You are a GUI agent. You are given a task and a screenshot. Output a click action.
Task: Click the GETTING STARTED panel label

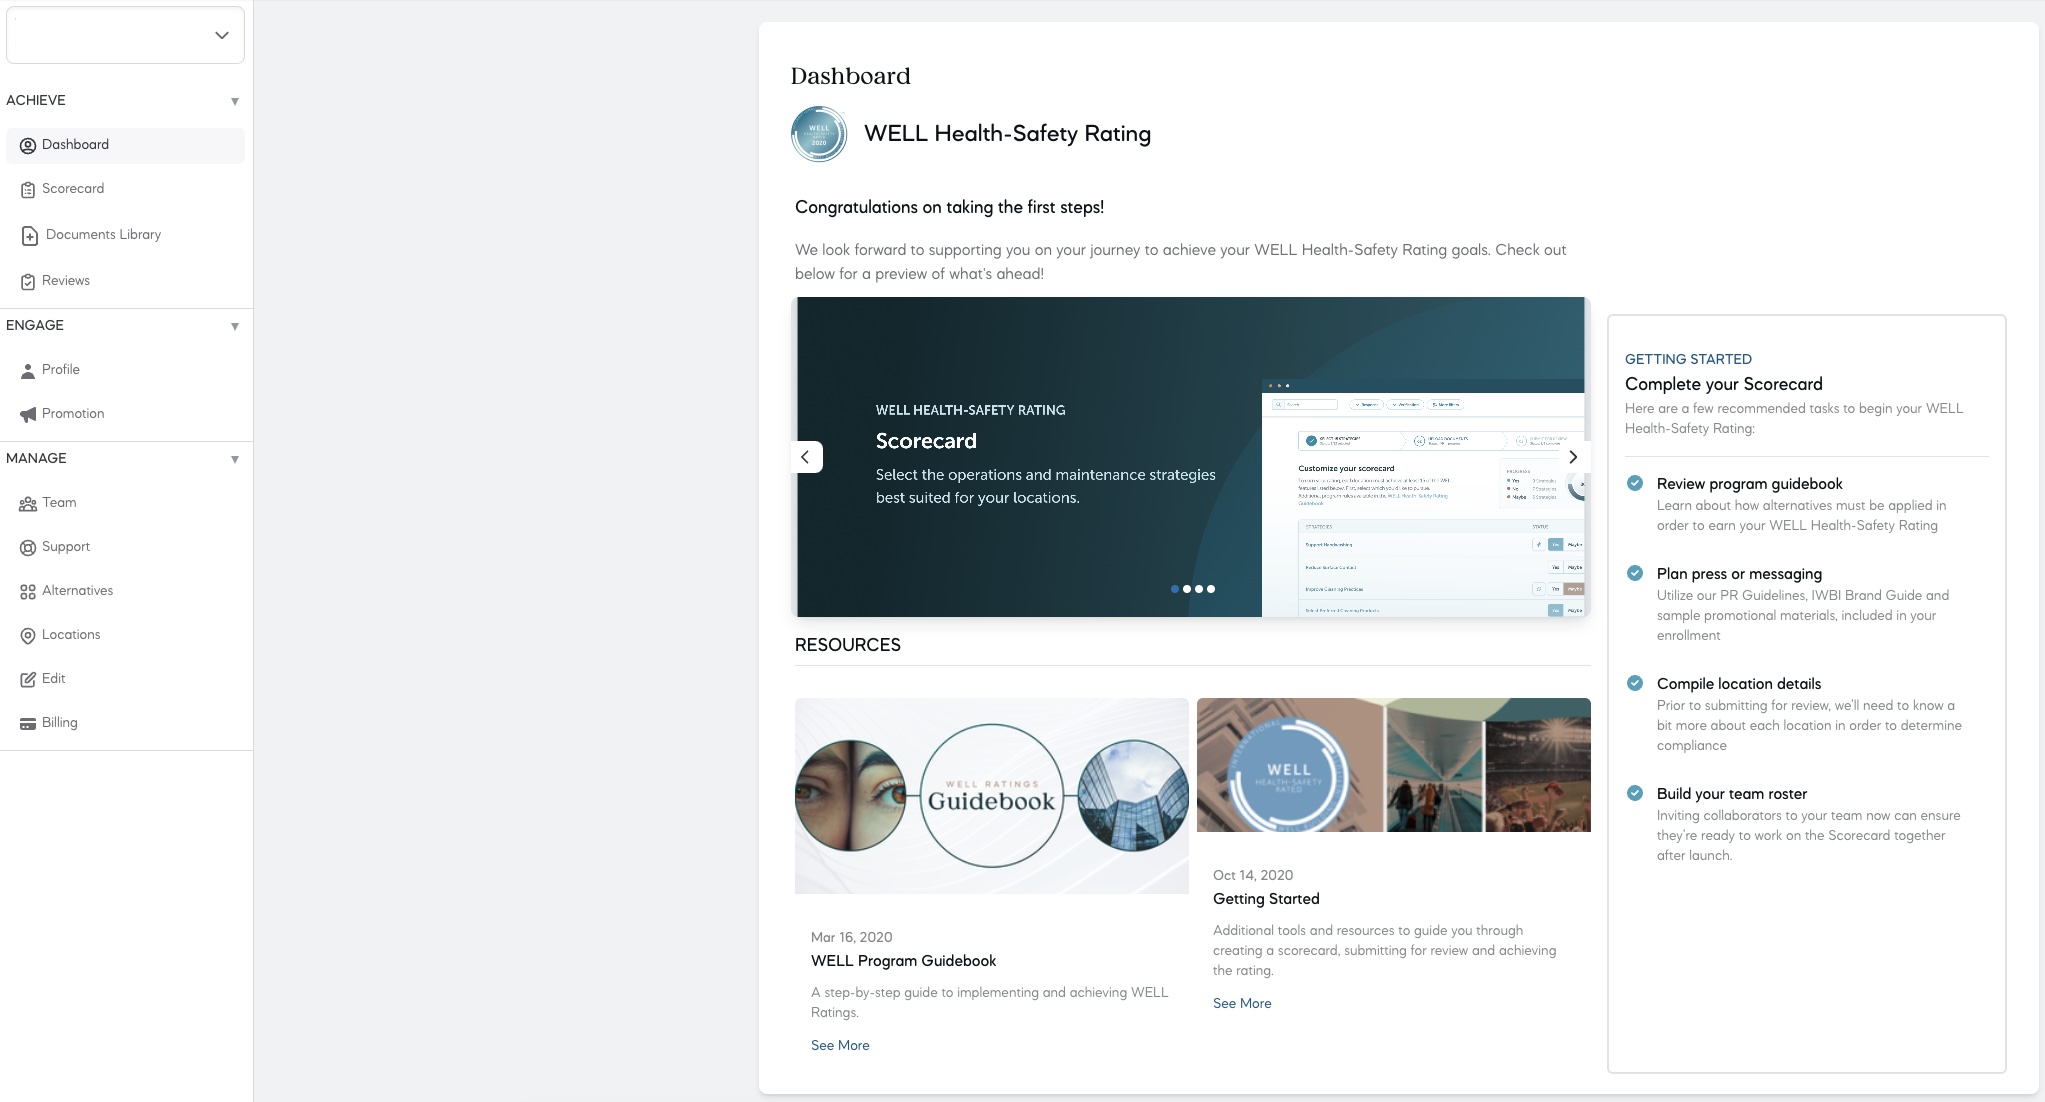pos(1688,360)
